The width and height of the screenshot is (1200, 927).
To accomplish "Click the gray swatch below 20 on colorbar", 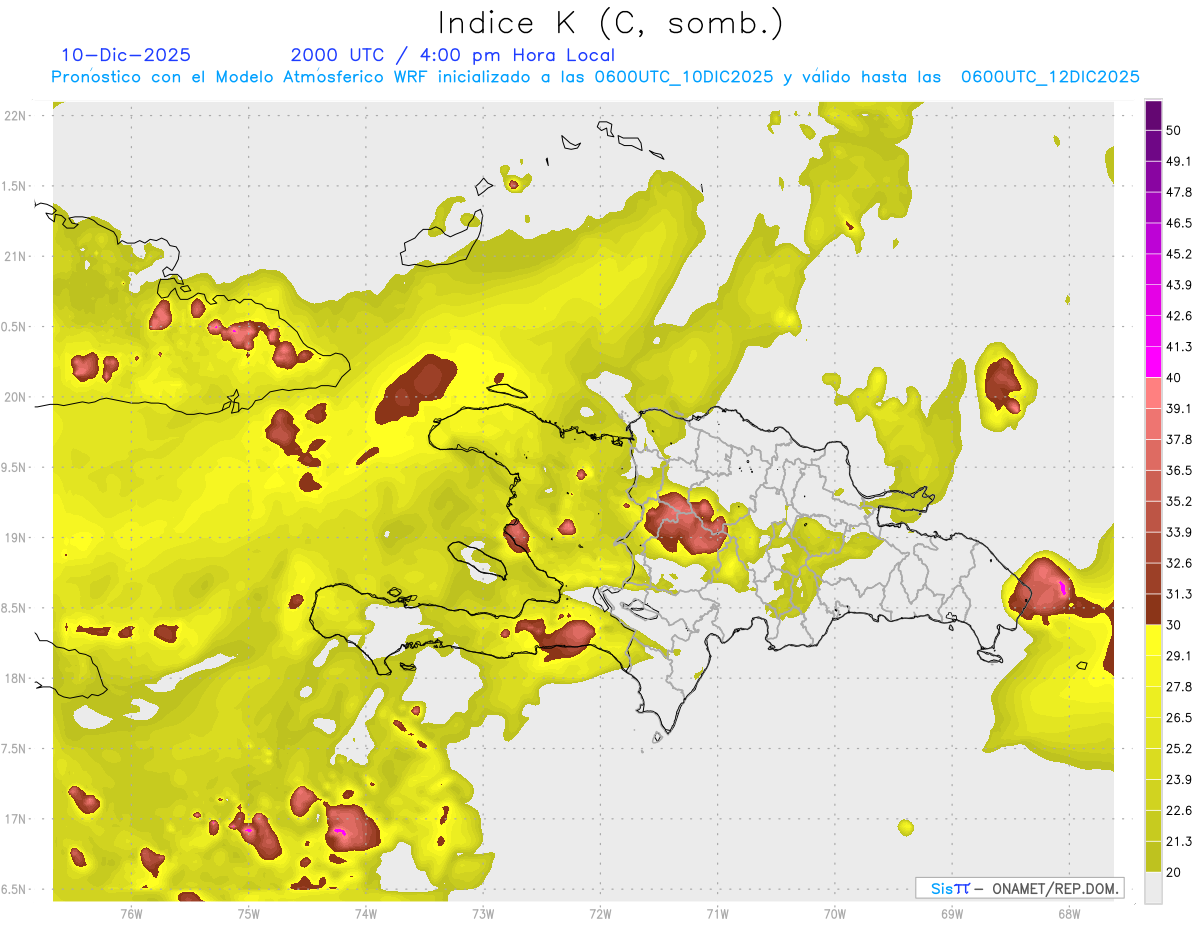I will pyautogui.click(x=1153, y=888).
